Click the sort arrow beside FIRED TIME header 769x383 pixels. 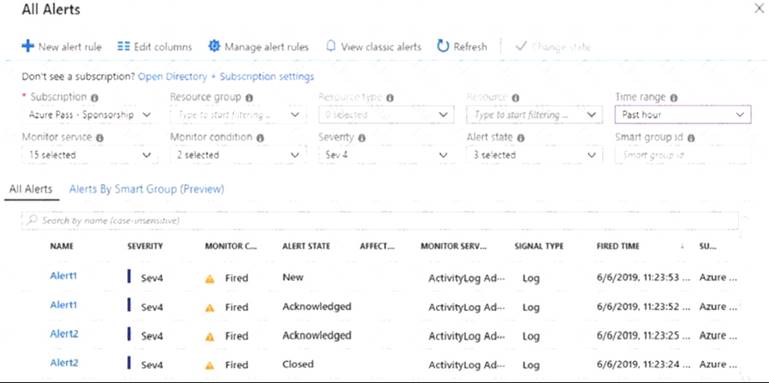tap(682, 247)
